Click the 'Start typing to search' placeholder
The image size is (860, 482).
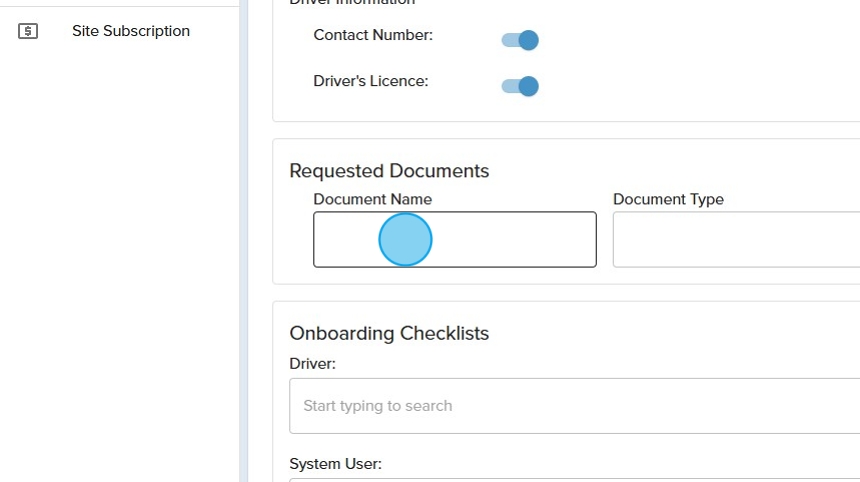(x=377, y=406)
